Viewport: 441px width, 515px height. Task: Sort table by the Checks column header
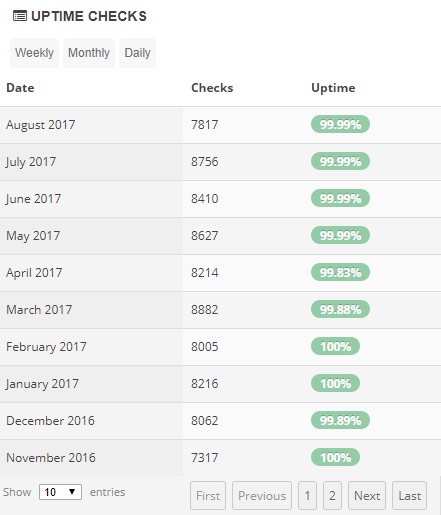[x=212, y=88]
